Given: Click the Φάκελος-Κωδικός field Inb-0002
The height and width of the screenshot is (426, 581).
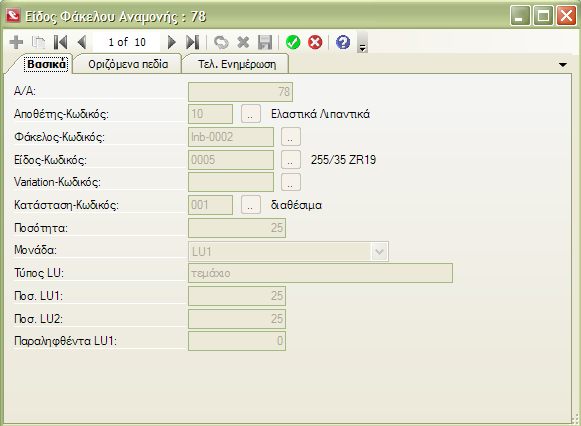Looking at the screenshot, I should pyautogui.click(x=231, y=137).
